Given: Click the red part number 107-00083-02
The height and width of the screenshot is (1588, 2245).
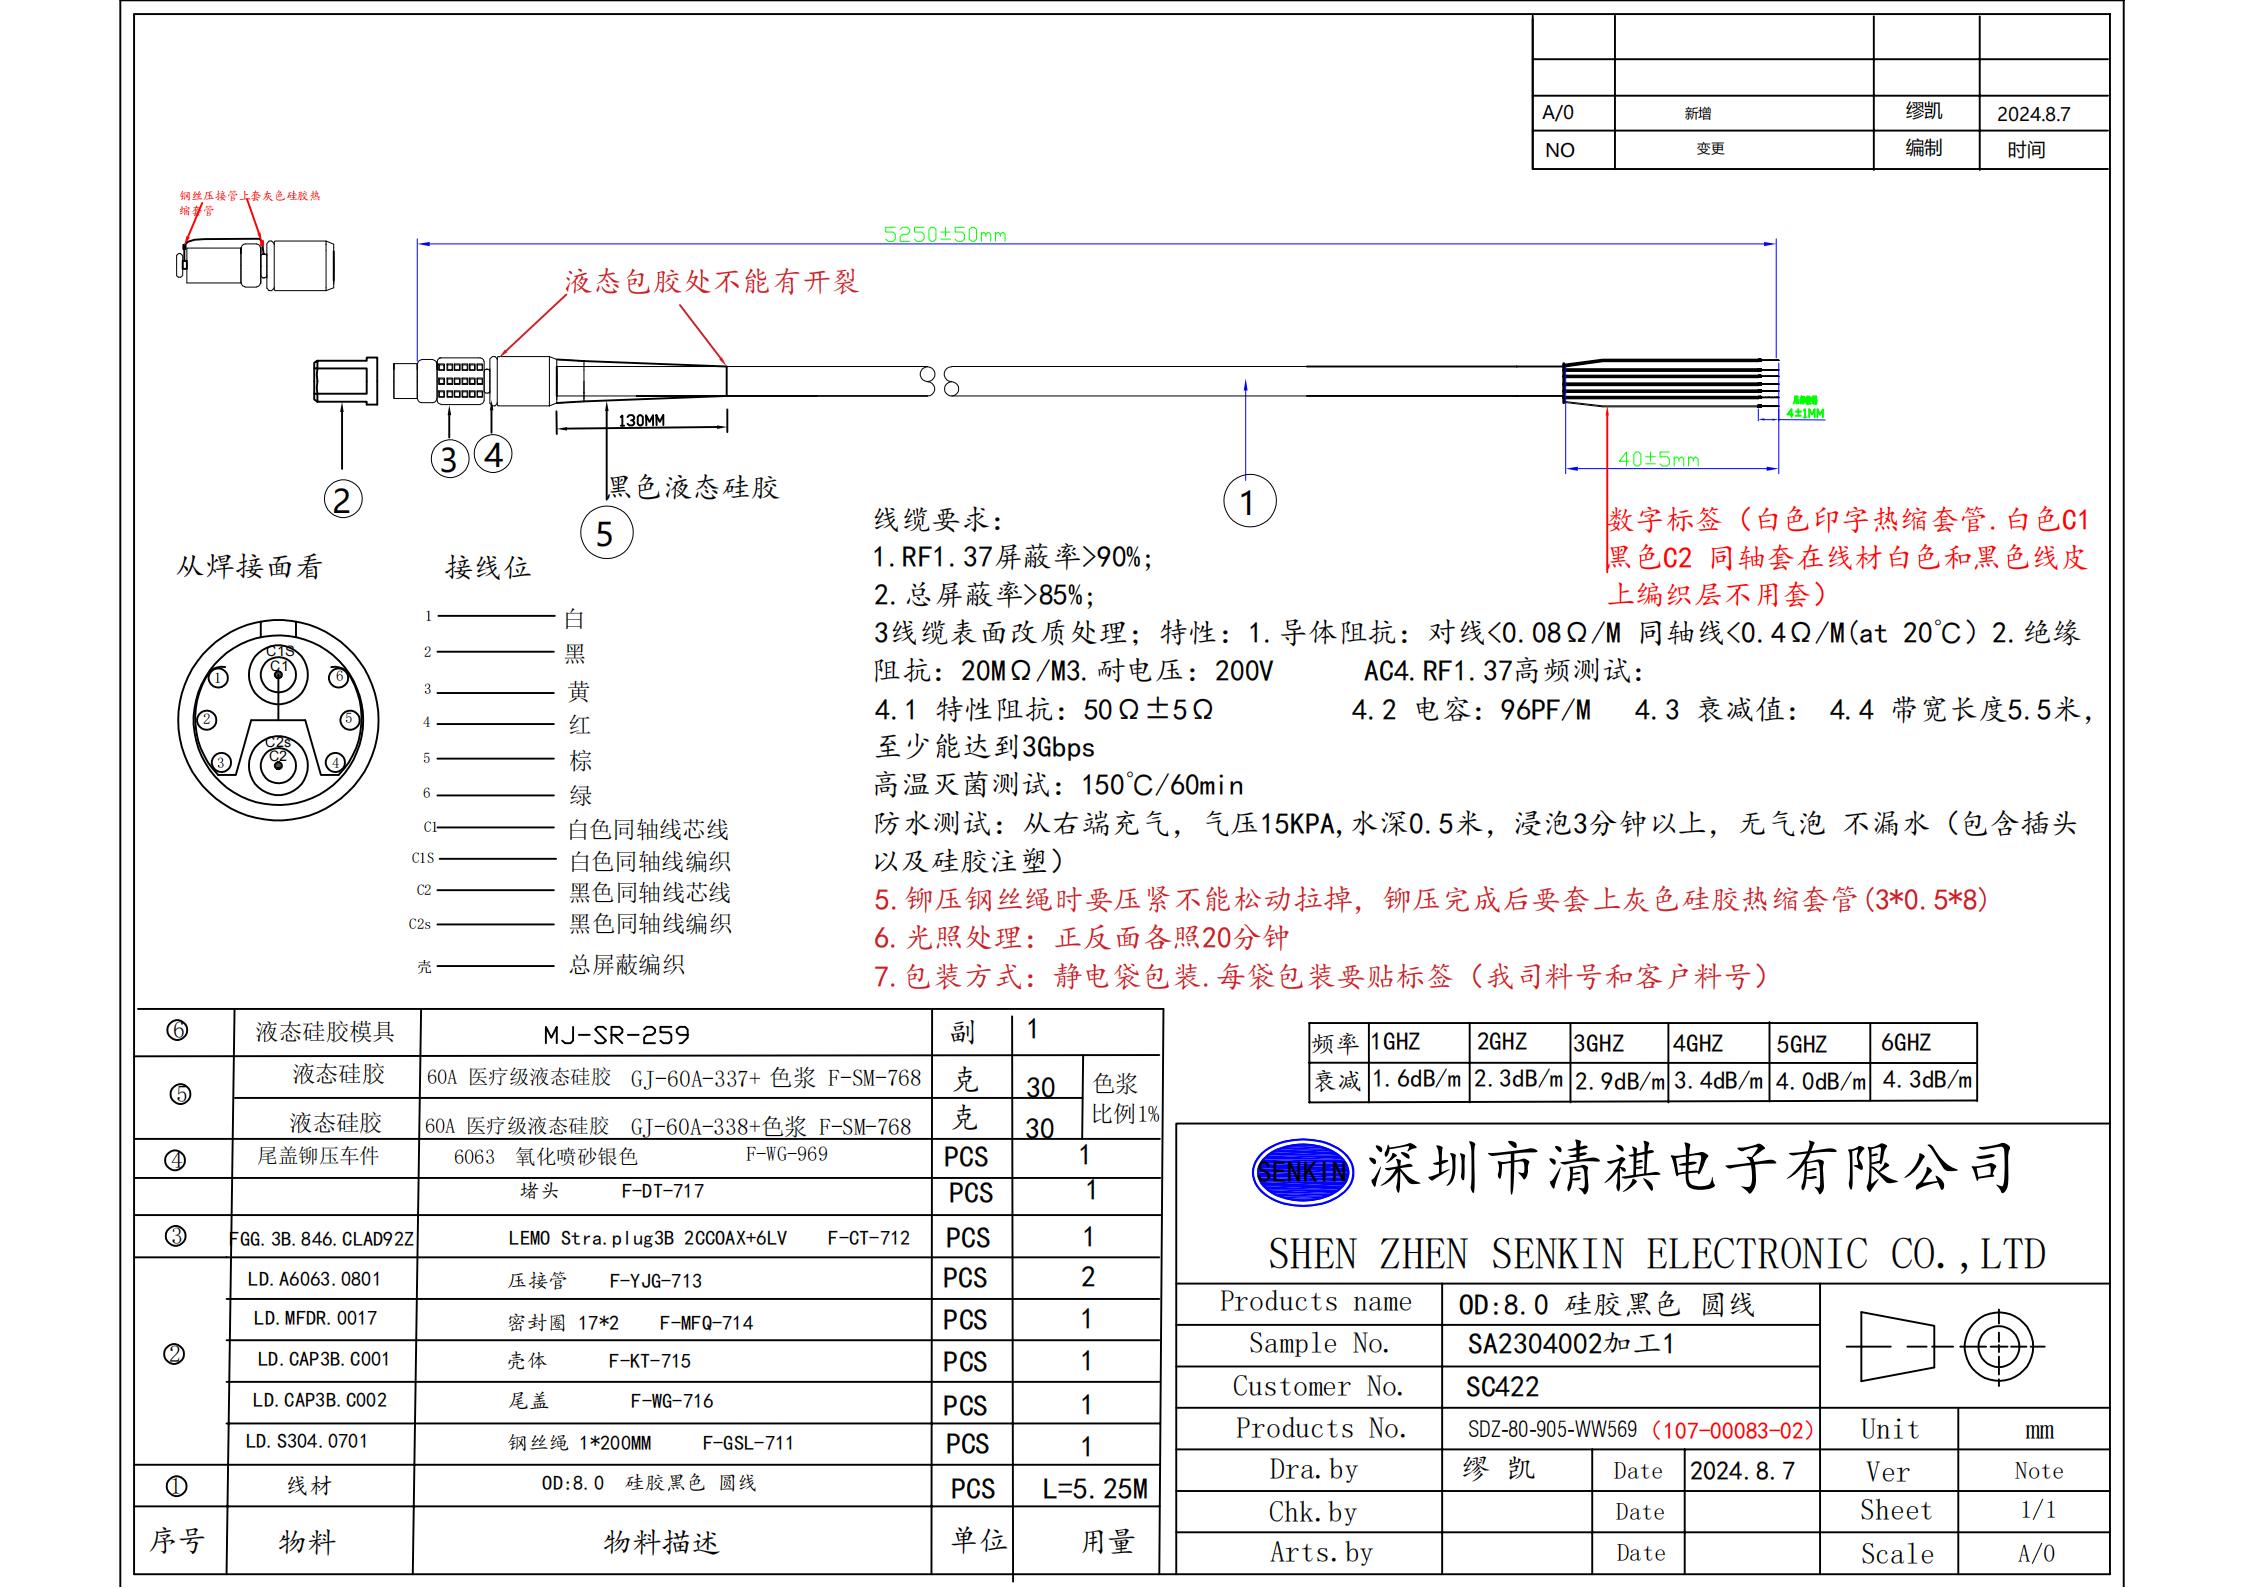Looking at the screenshot, I should [1732, 1430].
